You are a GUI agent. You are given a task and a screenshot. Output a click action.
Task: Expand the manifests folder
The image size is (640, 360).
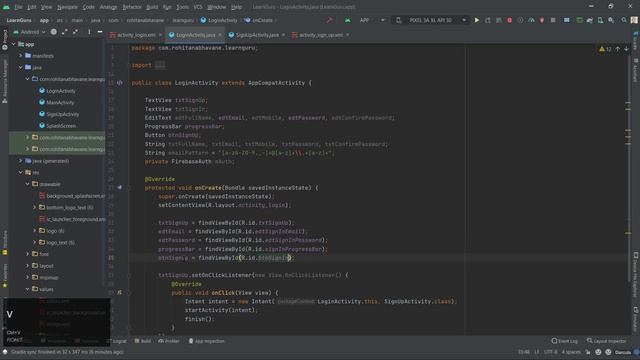[20, 56]
